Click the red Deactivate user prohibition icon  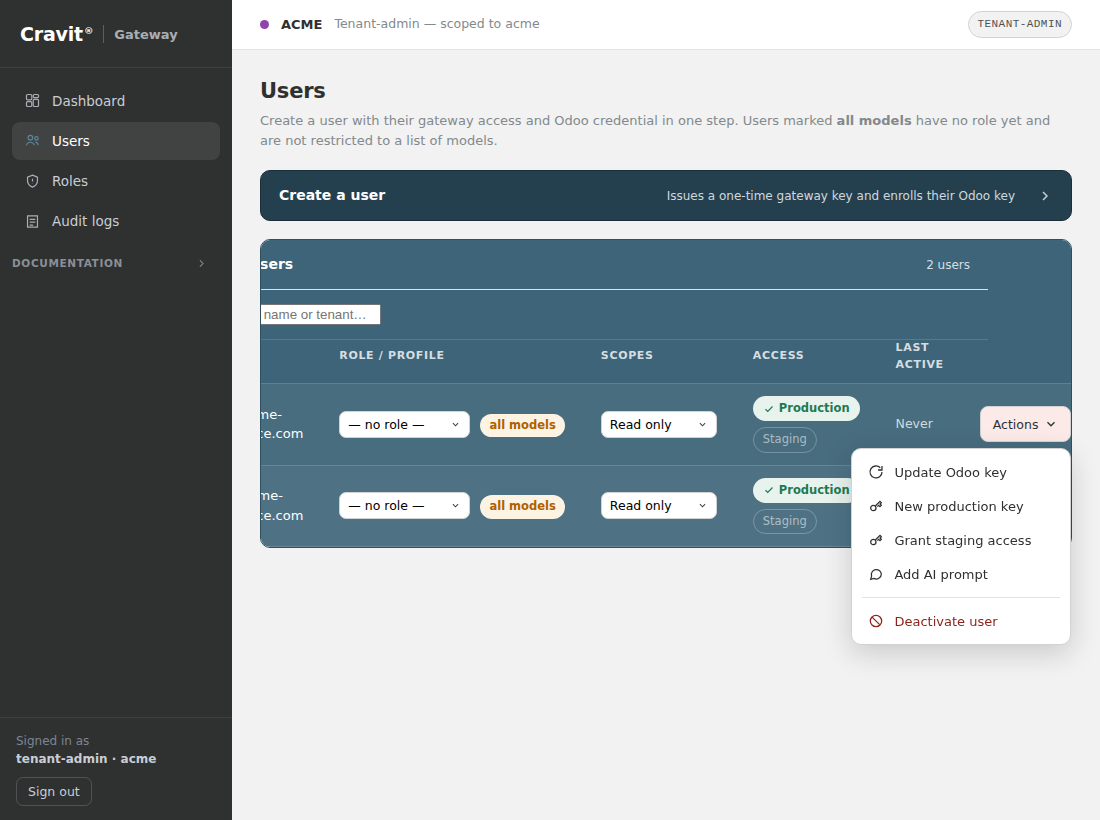click(876, 621)
